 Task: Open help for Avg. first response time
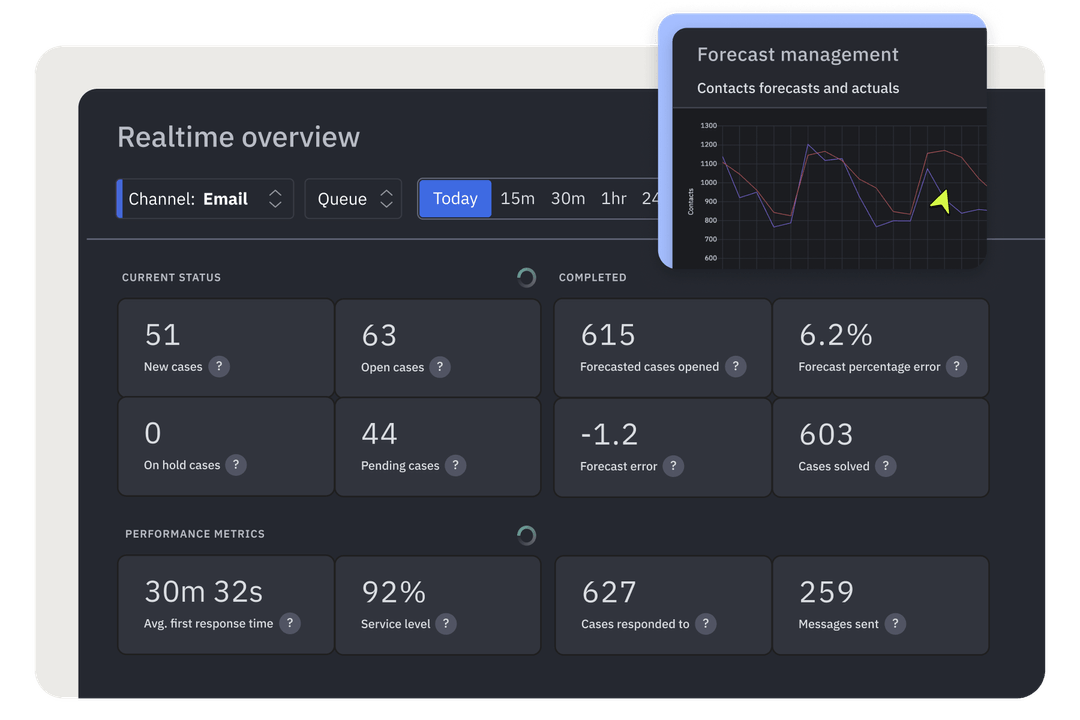pos(290,624)
